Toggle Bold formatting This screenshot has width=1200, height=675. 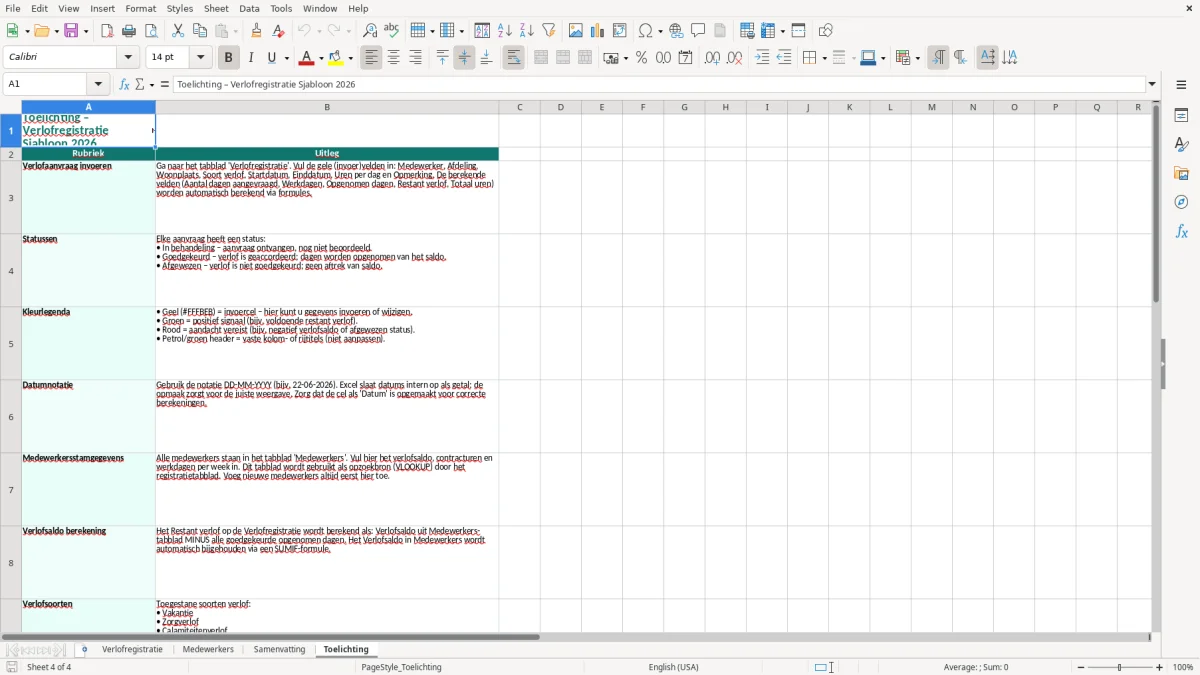(228, 58)
